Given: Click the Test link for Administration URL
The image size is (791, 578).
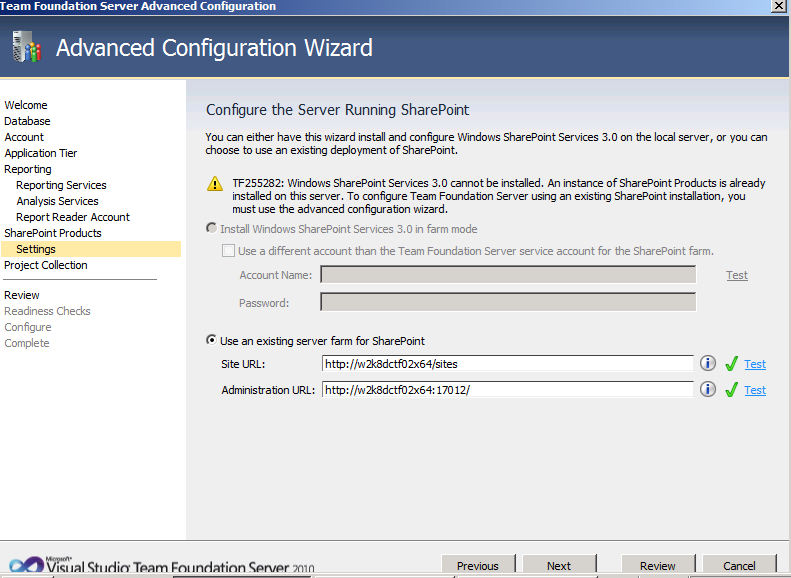Looking at the screenshot, I should [x=755, y=390].
